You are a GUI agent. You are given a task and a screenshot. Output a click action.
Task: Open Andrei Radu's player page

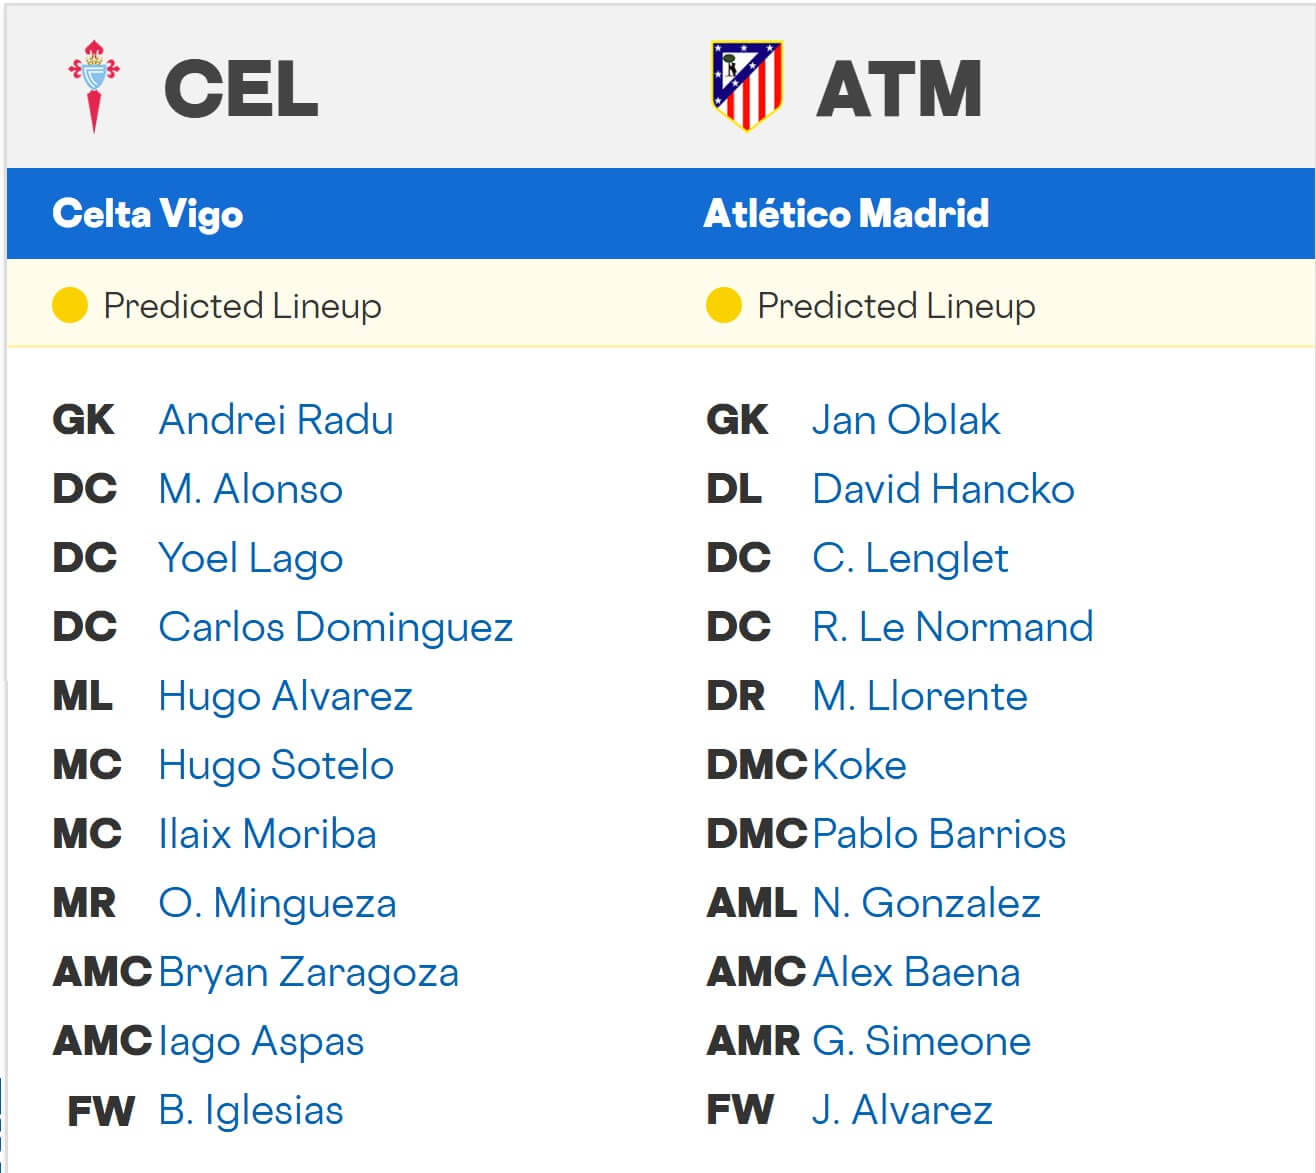(276, 420)
